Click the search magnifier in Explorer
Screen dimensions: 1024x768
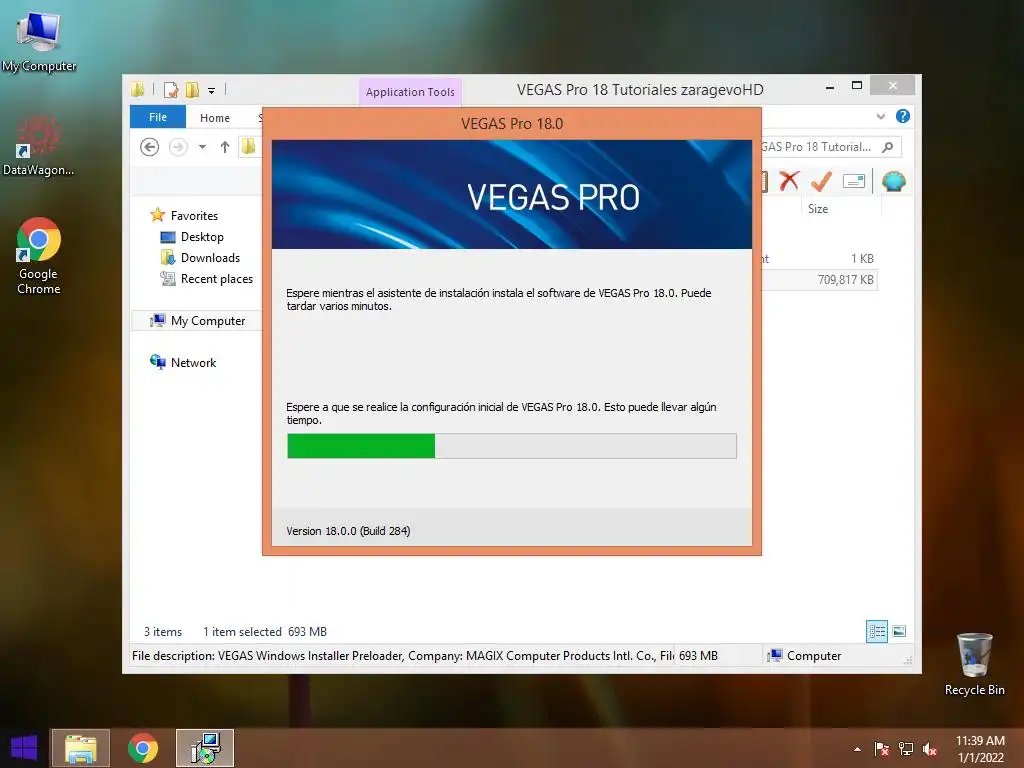(888, 147)
